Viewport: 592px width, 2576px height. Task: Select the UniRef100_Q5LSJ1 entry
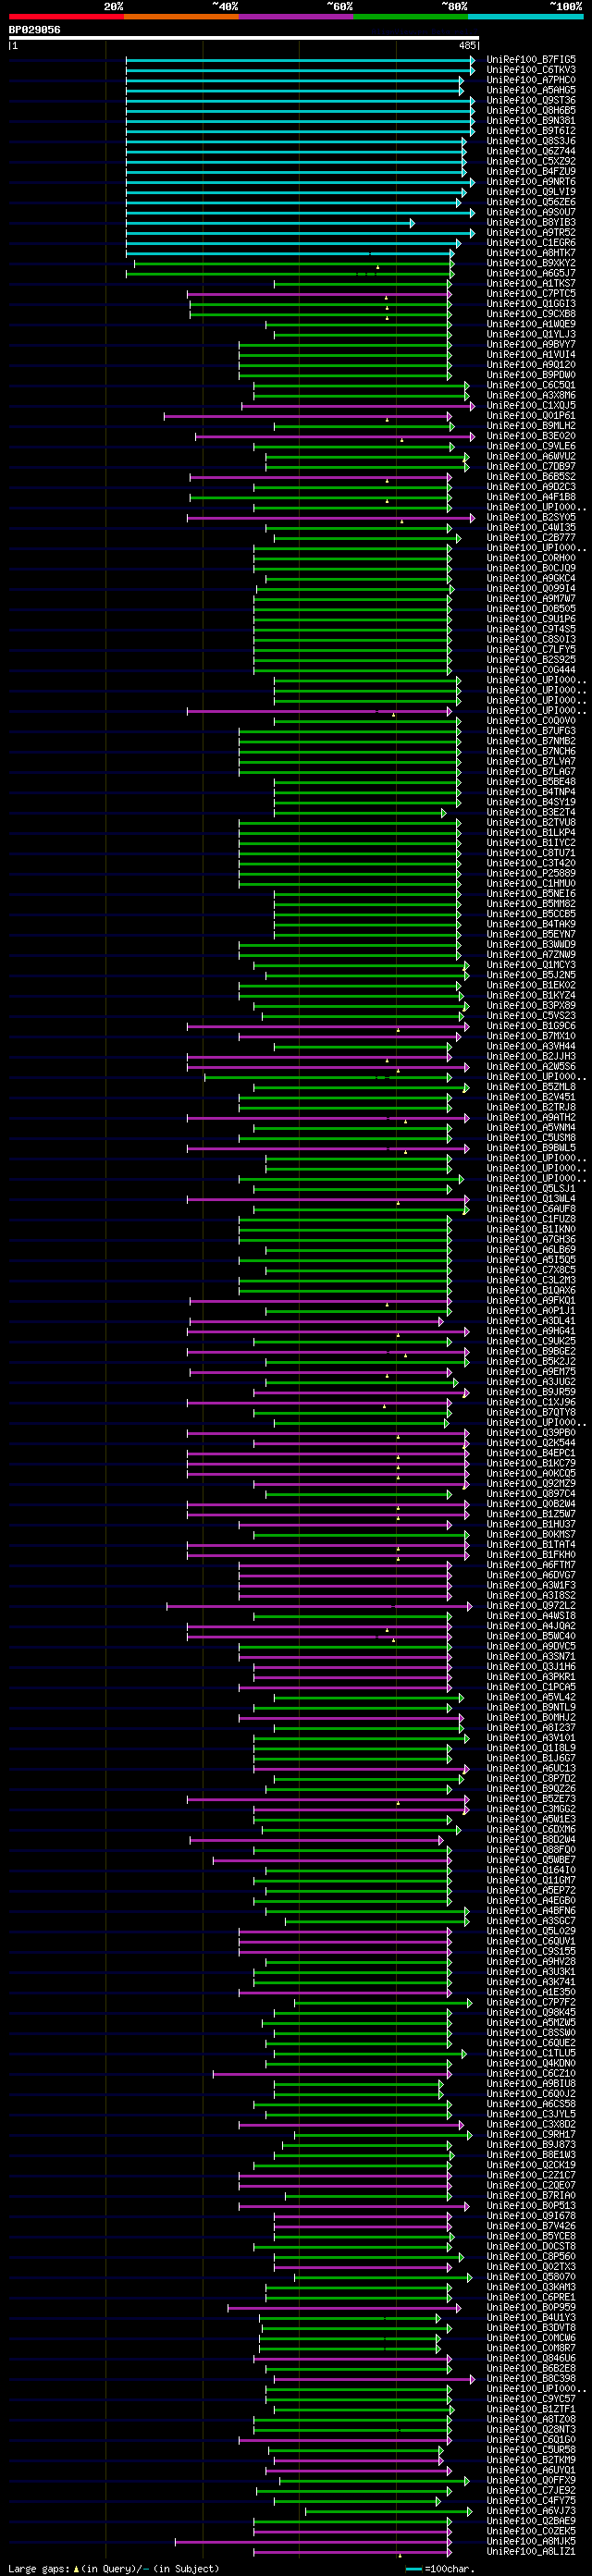coord(531,1189)
